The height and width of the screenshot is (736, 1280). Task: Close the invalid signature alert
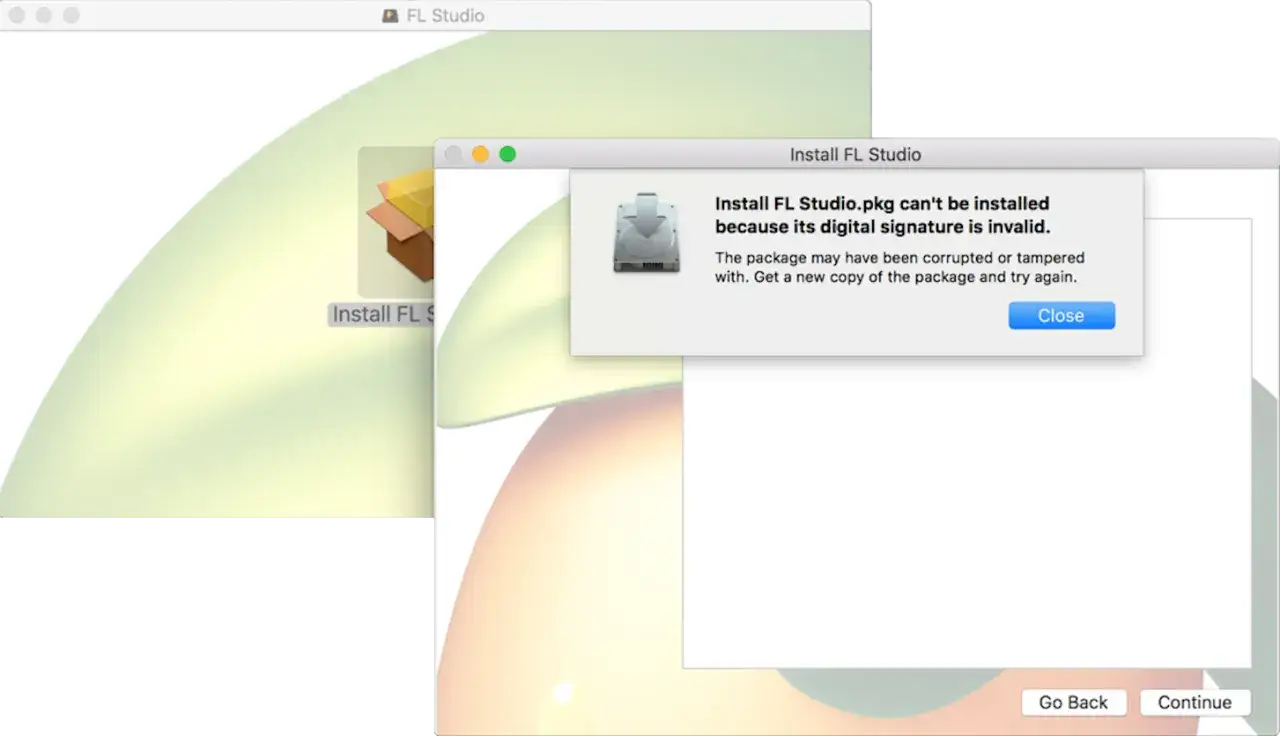click(1061, 316)
